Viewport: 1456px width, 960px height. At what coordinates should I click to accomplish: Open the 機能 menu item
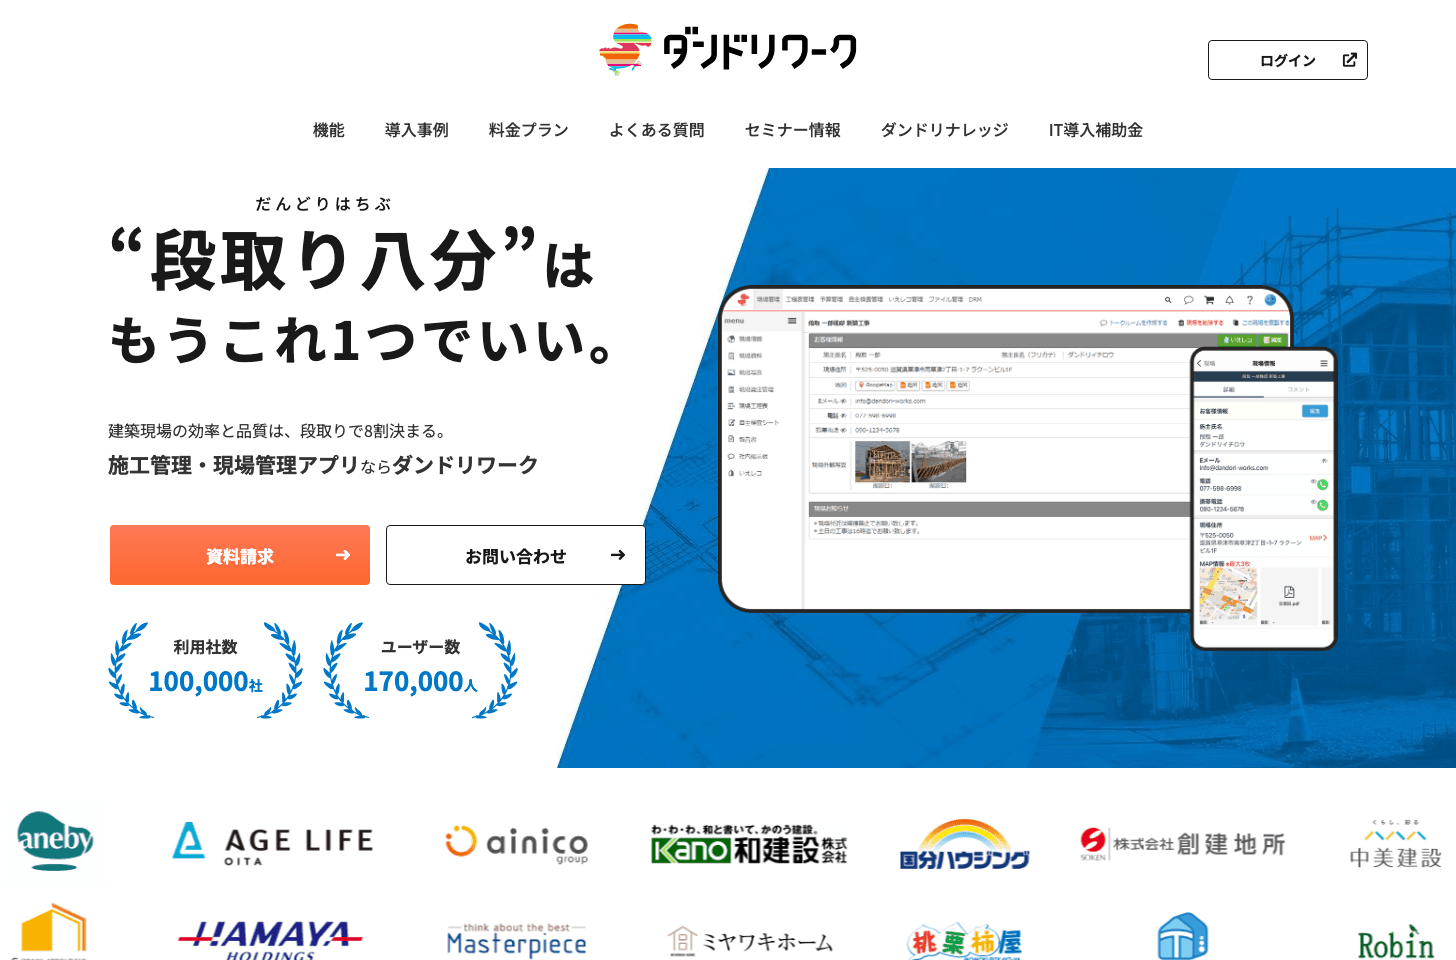(x=328, y=130)
